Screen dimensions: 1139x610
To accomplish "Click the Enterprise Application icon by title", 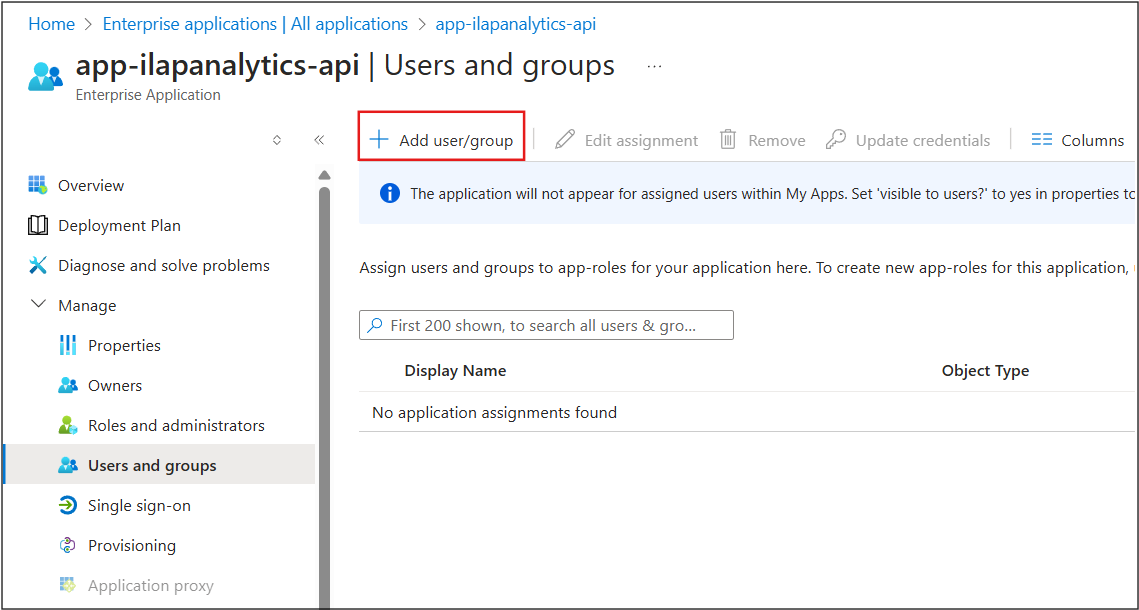I will (46, 76).
